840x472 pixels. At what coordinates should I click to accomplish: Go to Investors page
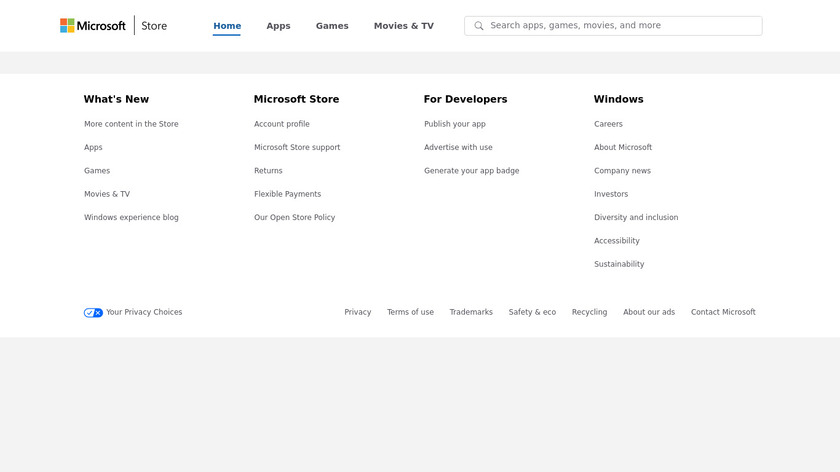click(611, 194)
